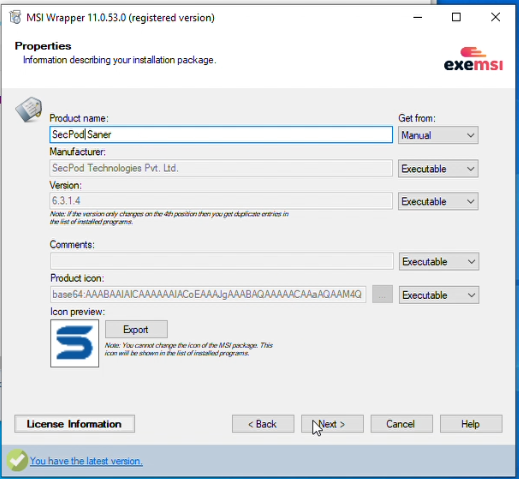Click the 'Version:' label
The image size is (519, 479).
[x=66, y=185]
